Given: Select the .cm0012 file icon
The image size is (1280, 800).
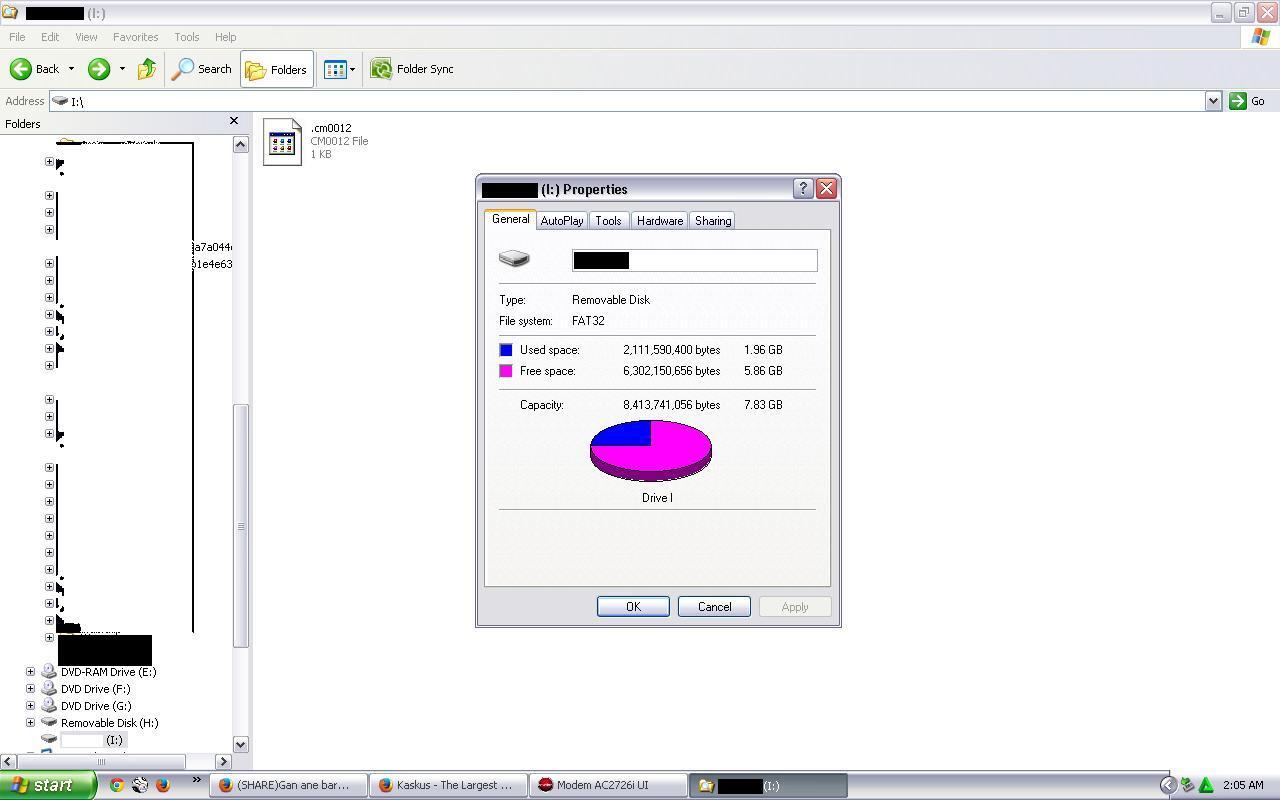Looking at the screenshot, I should [282, 142].
